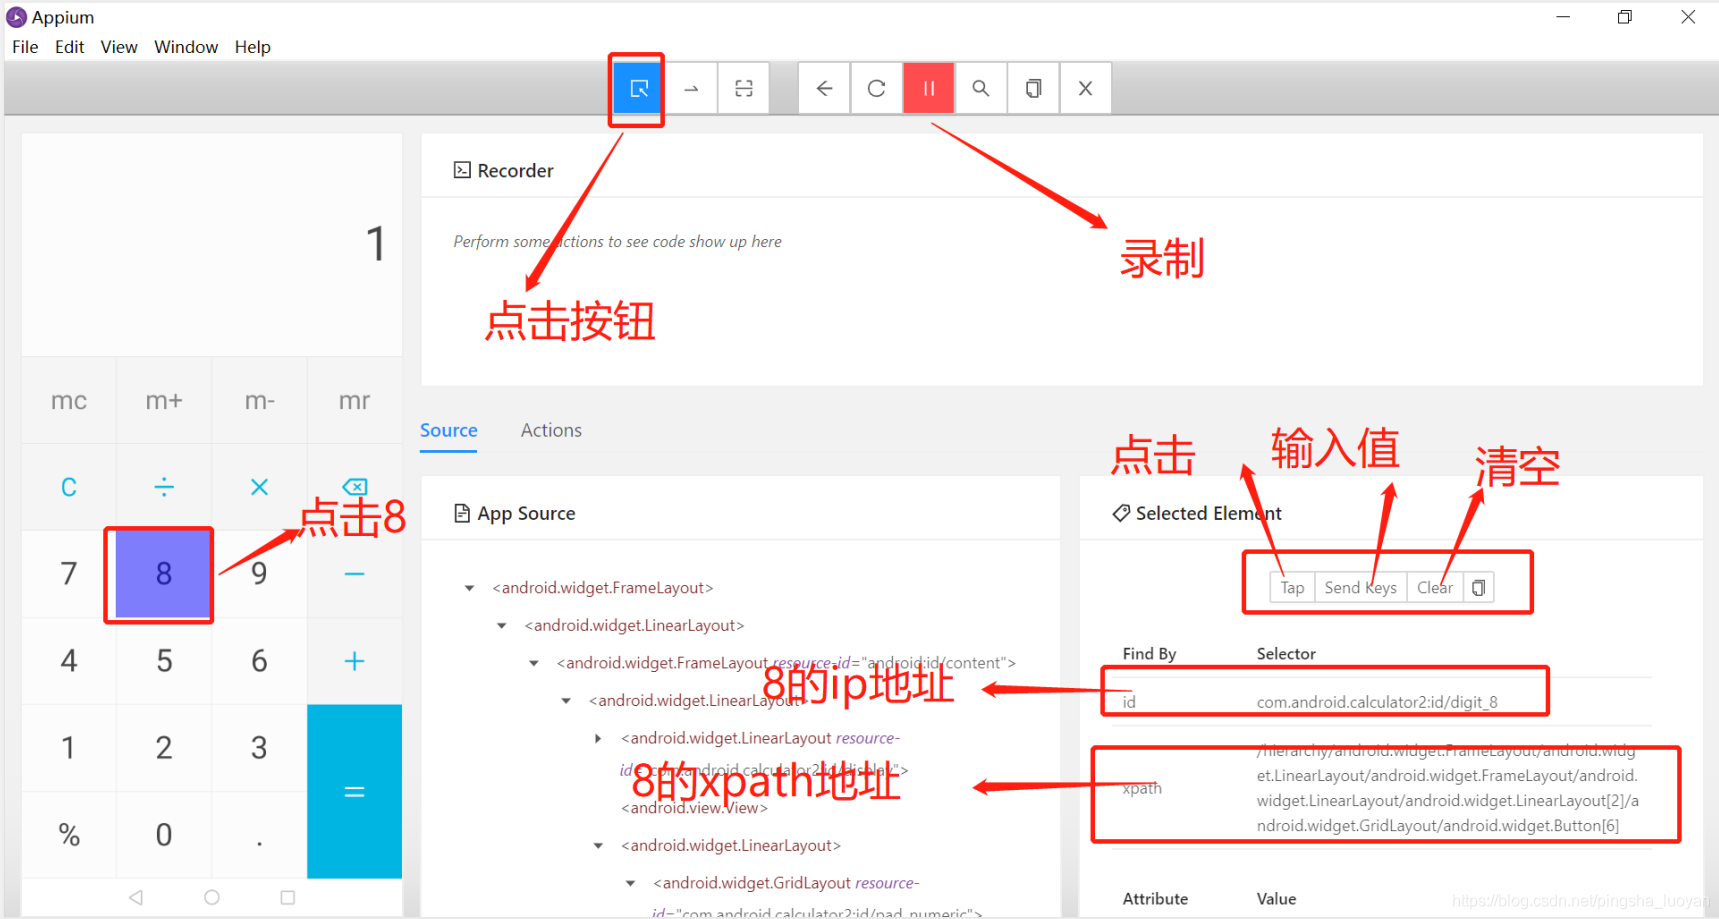Collapse the android.widget.GridLayout node
This screenshot has width=1719, height=919.
(630, 883)
